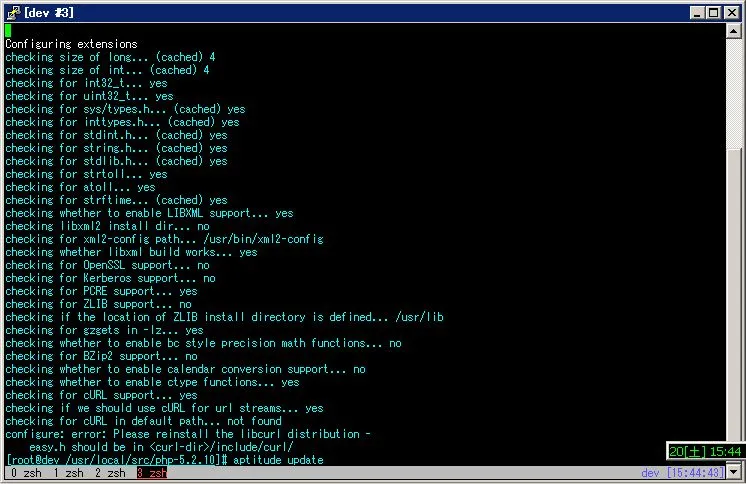Maximize the dev #3 terminal window

(713, 12)
